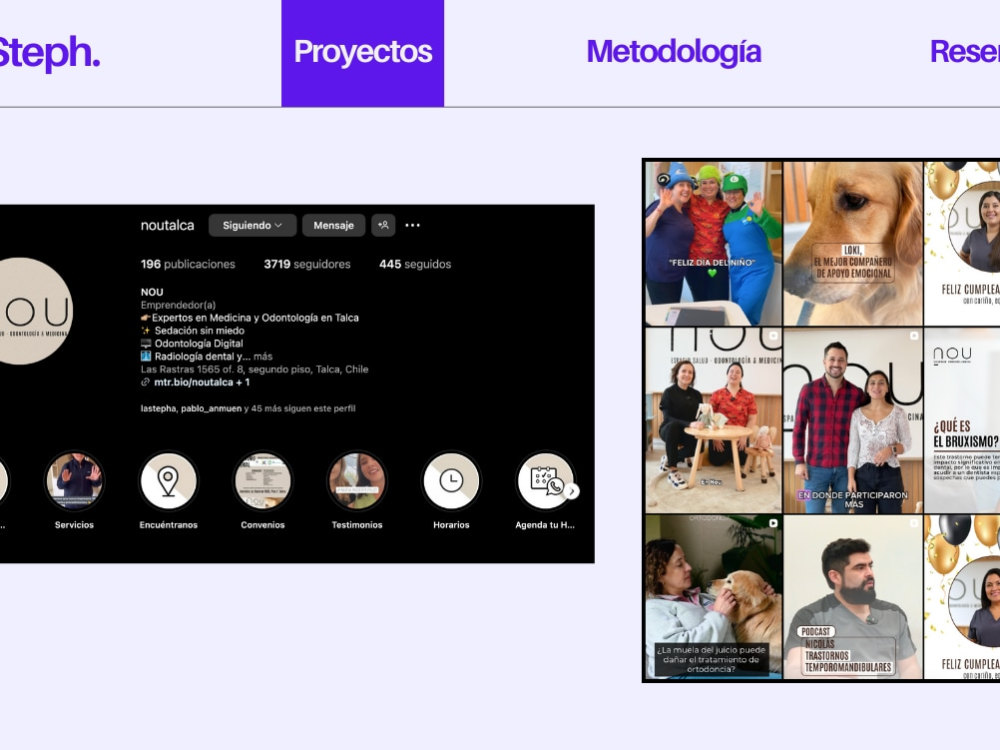Open the 'Feliz día del niño' post
This screenshot has width=1000, height=750.
(713, 243)
